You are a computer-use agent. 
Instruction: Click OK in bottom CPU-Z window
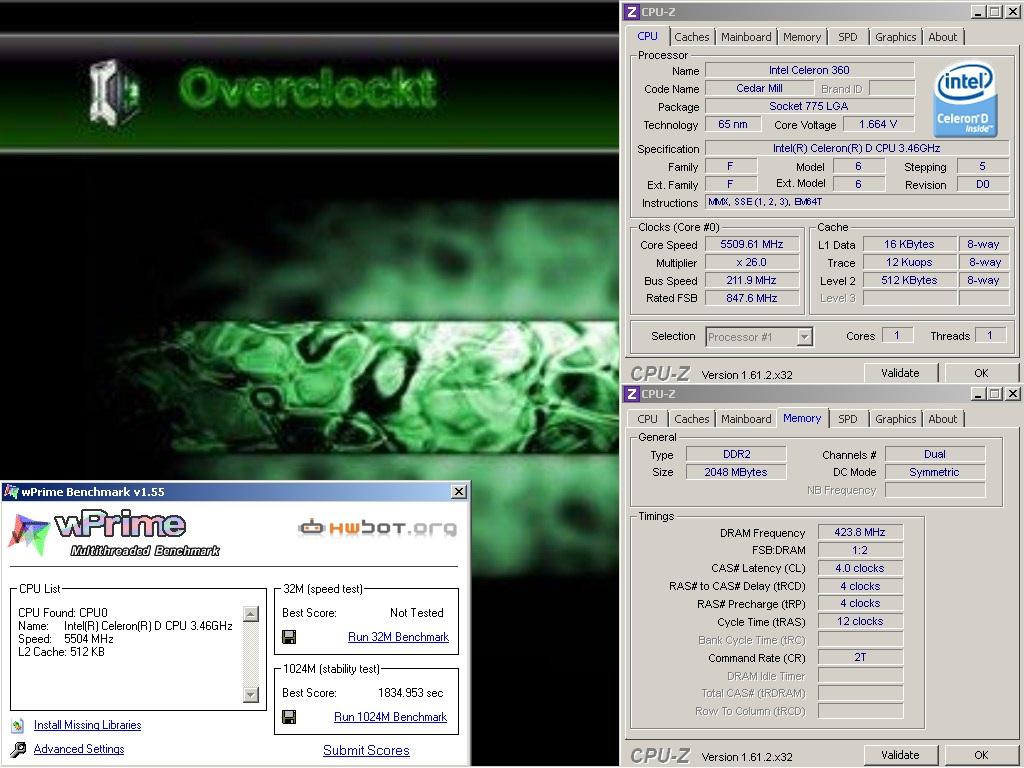point(981,755)
